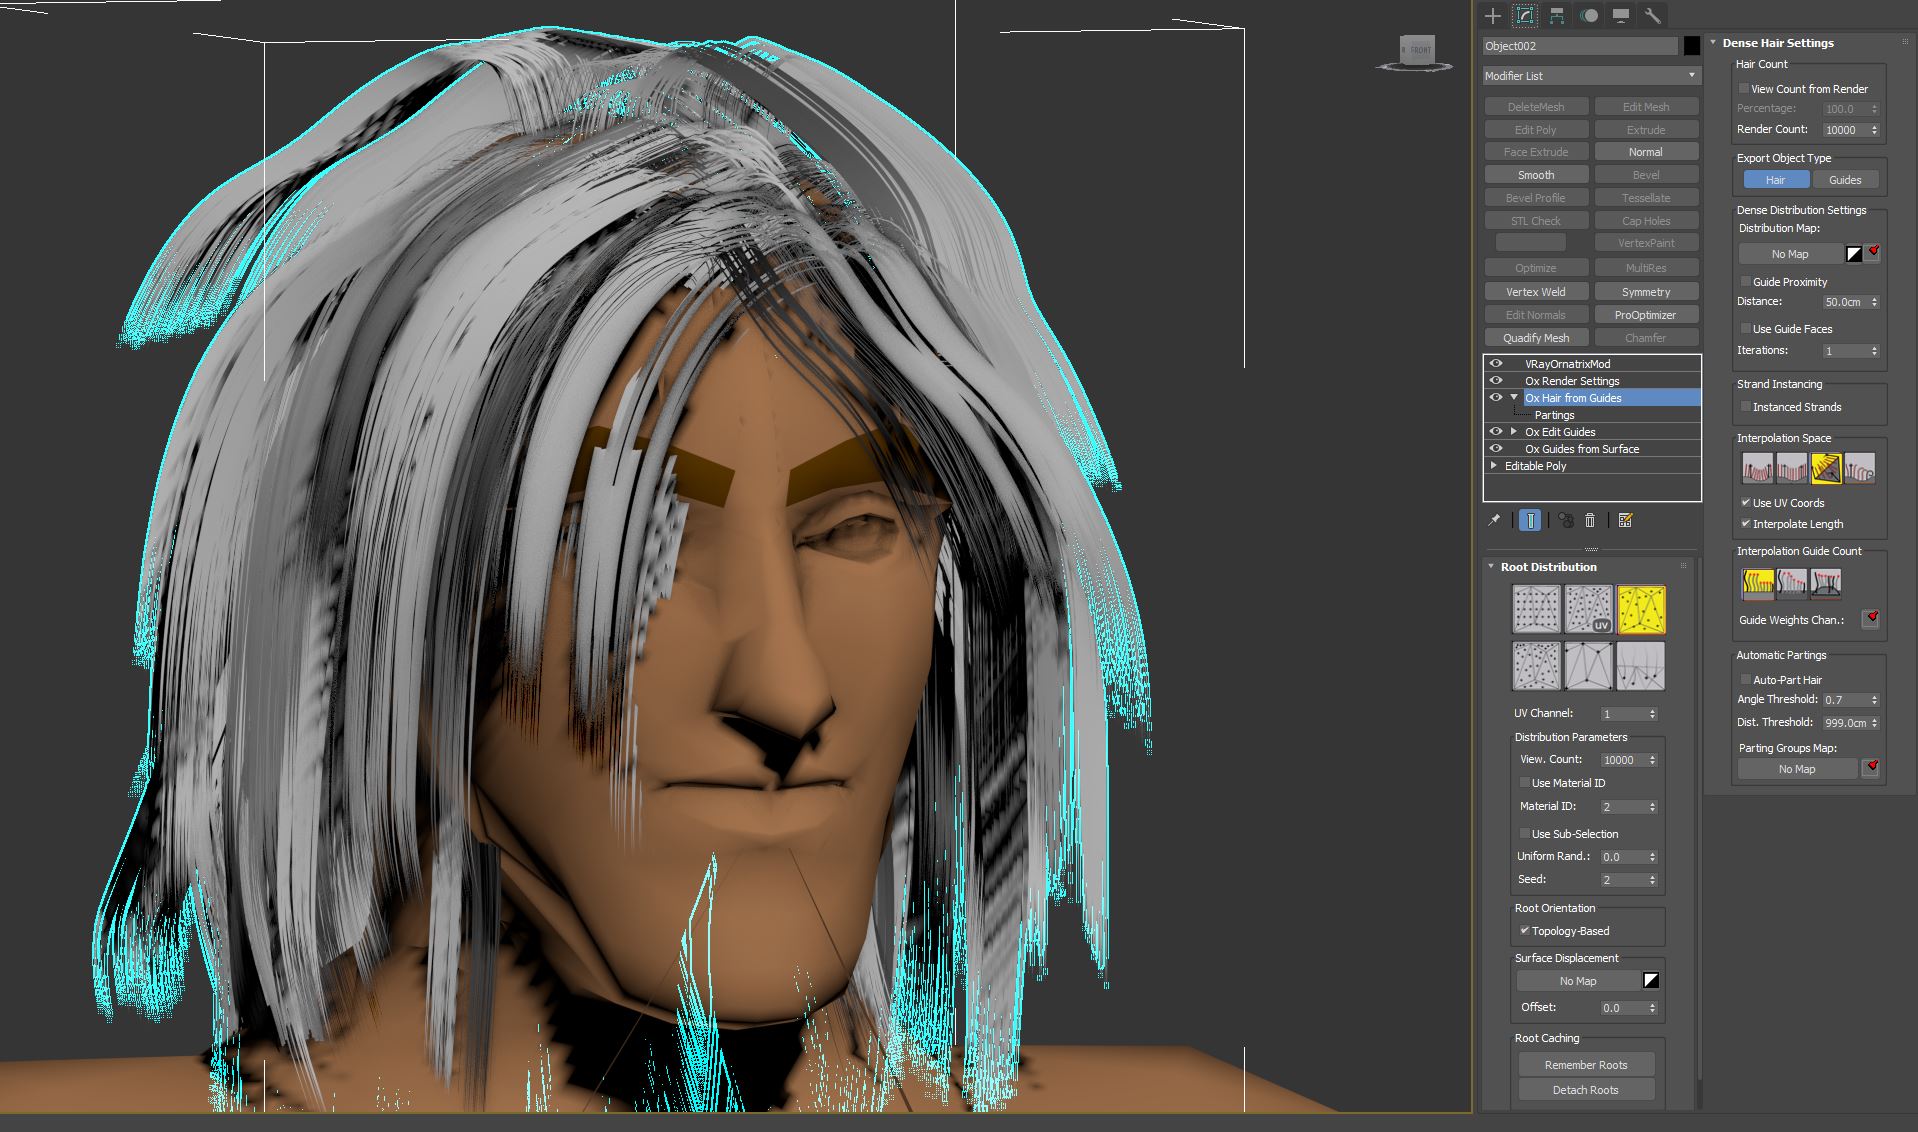
Task: Select Guides export object type
Action: 1844,180
